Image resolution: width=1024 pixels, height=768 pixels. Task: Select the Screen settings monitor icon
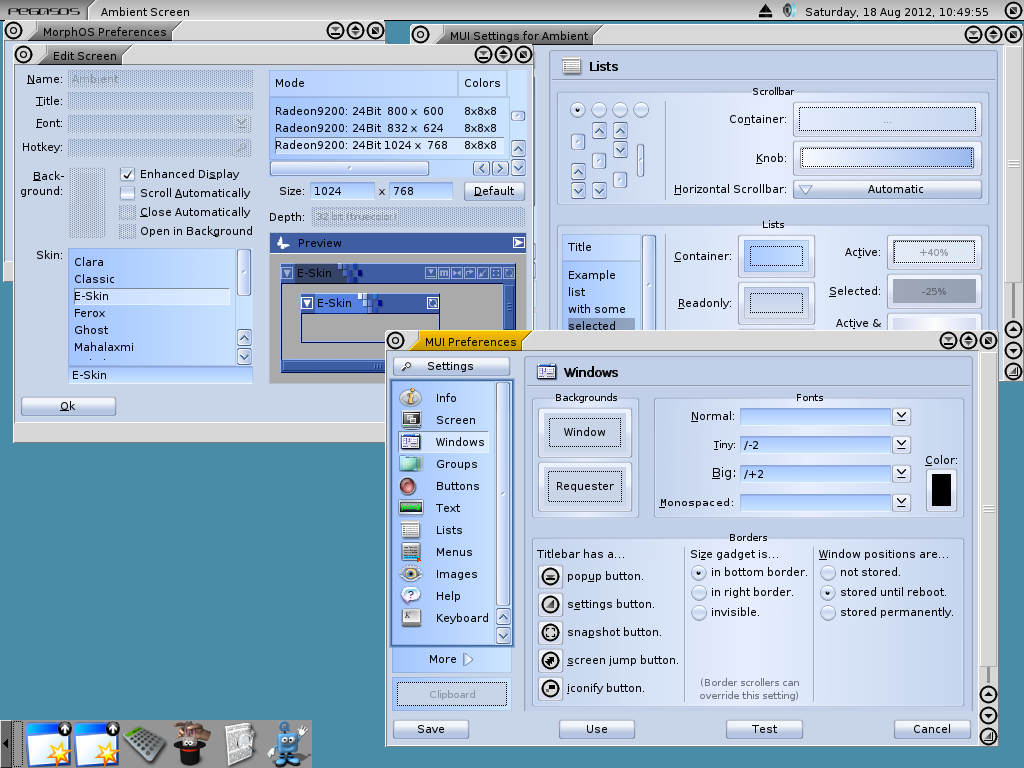tap(410, 419)
